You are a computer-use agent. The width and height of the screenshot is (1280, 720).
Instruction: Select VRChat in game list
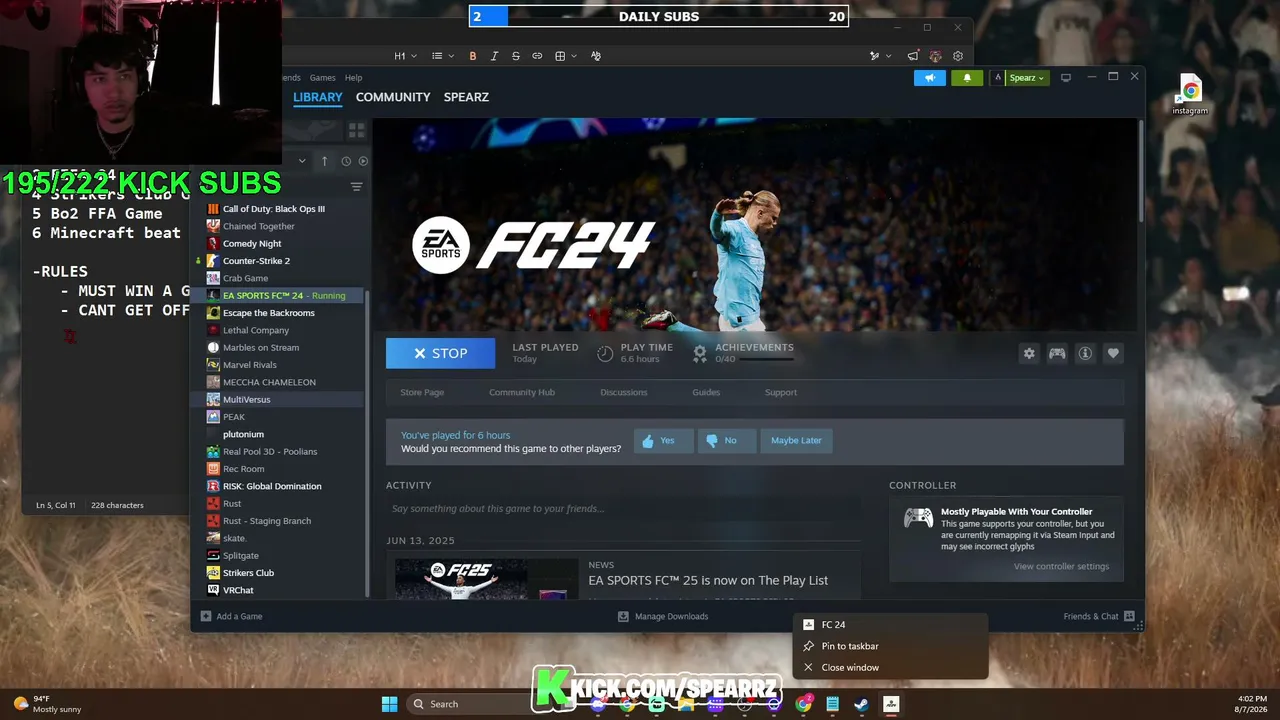pos(238,590)
